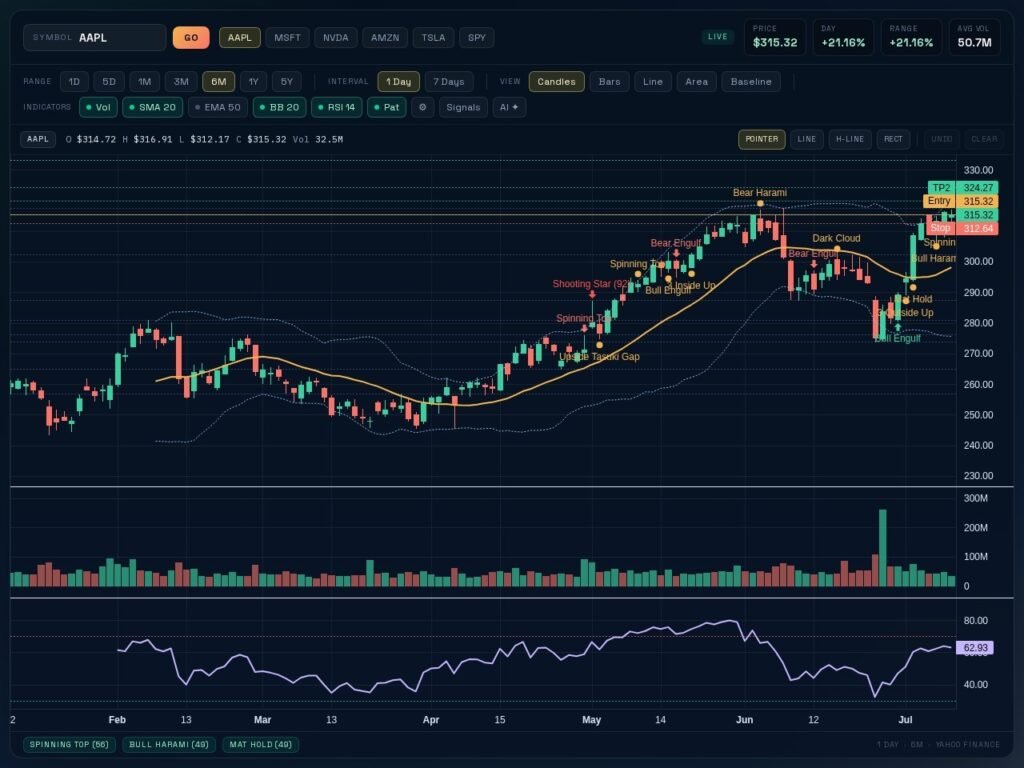Click the PRICE $315.32 stat card
Screen dimensions: 1024x768
point(775,37)
